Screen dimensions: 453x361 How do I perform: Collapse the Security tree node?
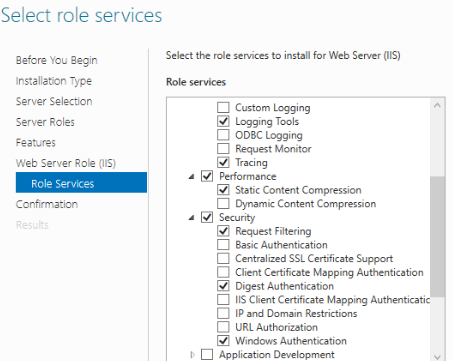191,218
